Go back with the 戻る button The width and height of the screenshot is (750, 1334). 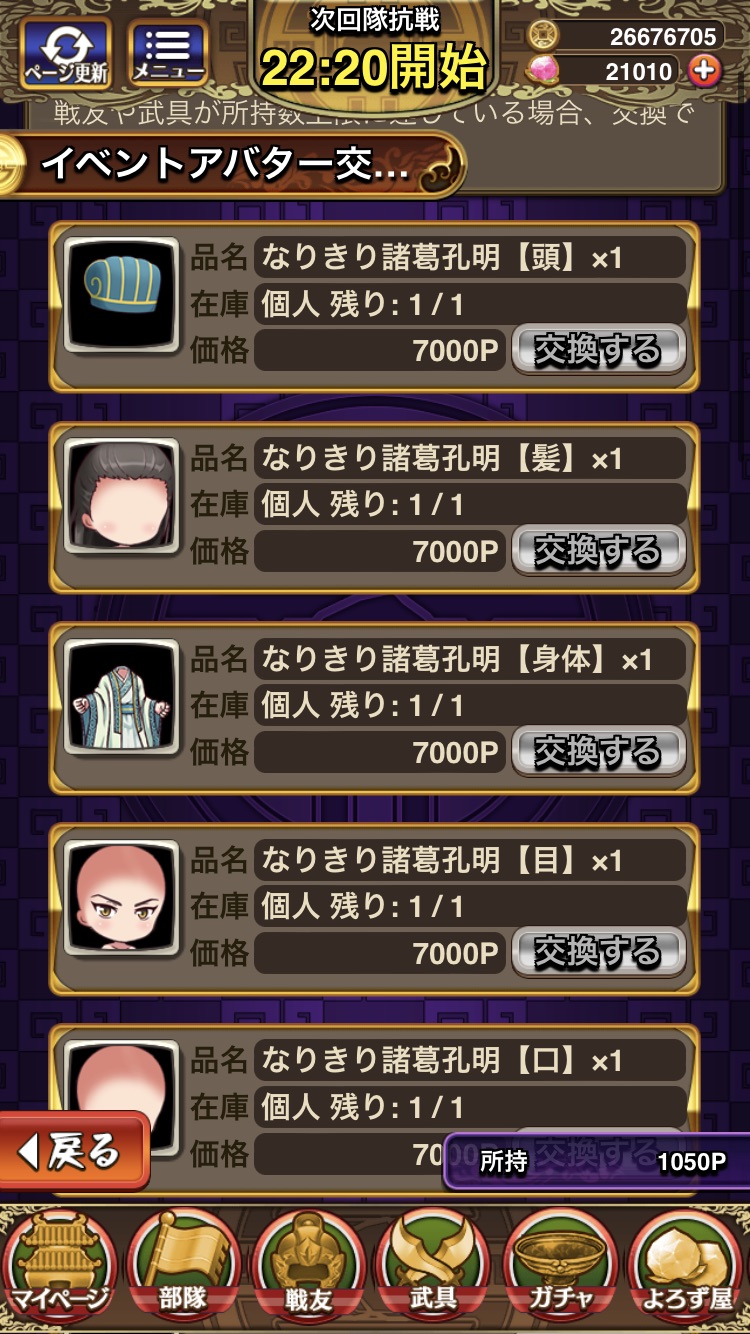pyautogui.click(x=74, y=1152)
